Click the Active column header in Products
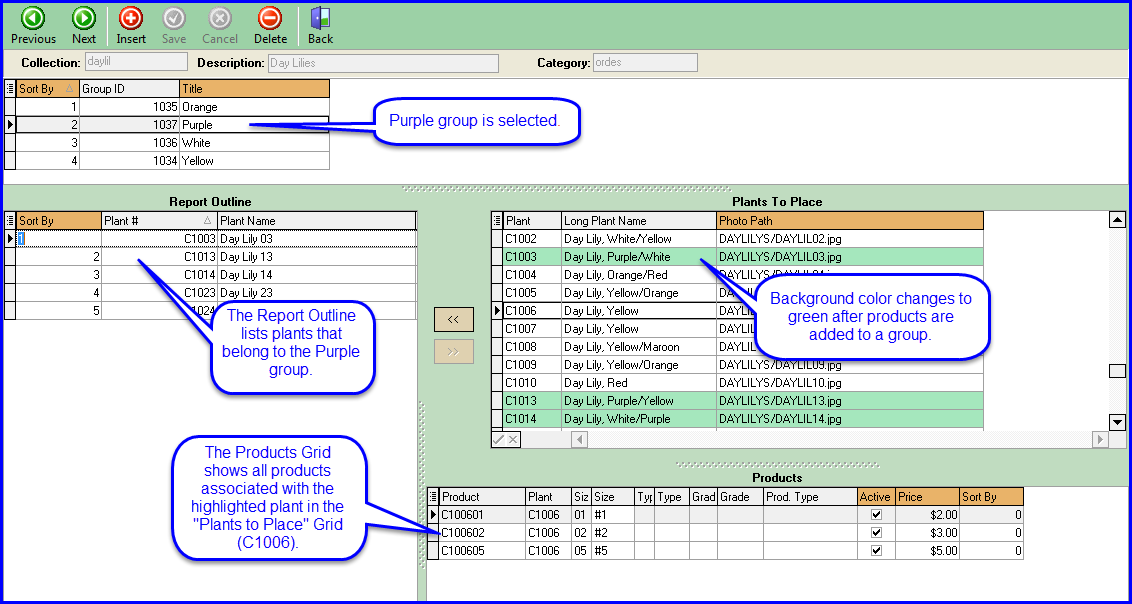 click(876, 496)
